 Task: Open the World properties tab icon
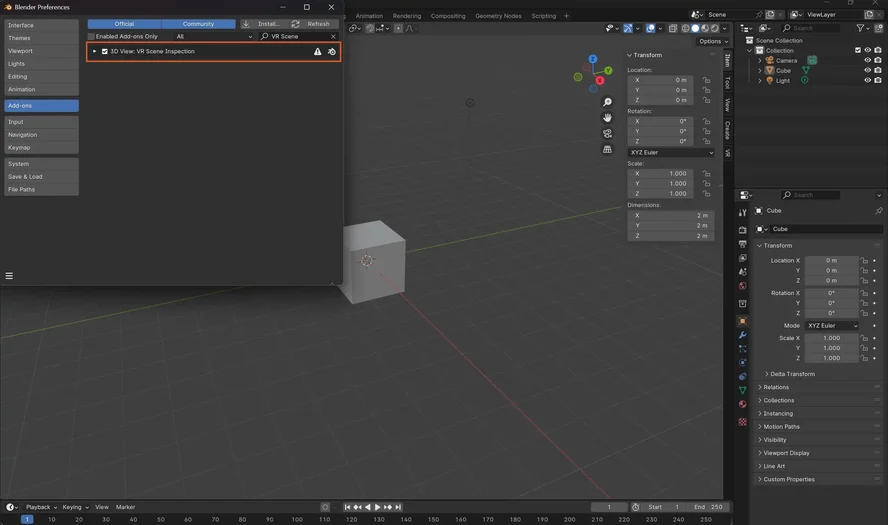[x=742, y=286]
